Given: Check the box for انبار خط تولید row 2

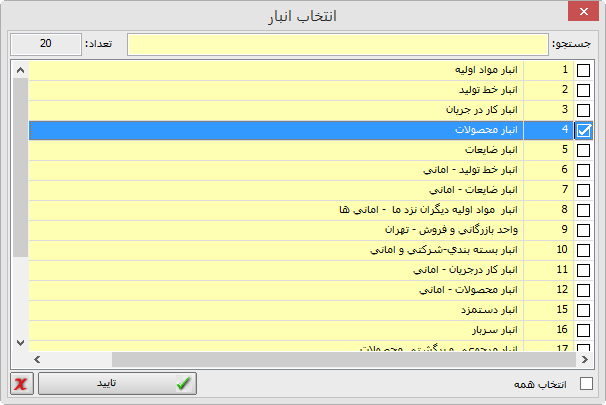Looking at the screenshot, I should pyautogui.click(x=583, y=90).
